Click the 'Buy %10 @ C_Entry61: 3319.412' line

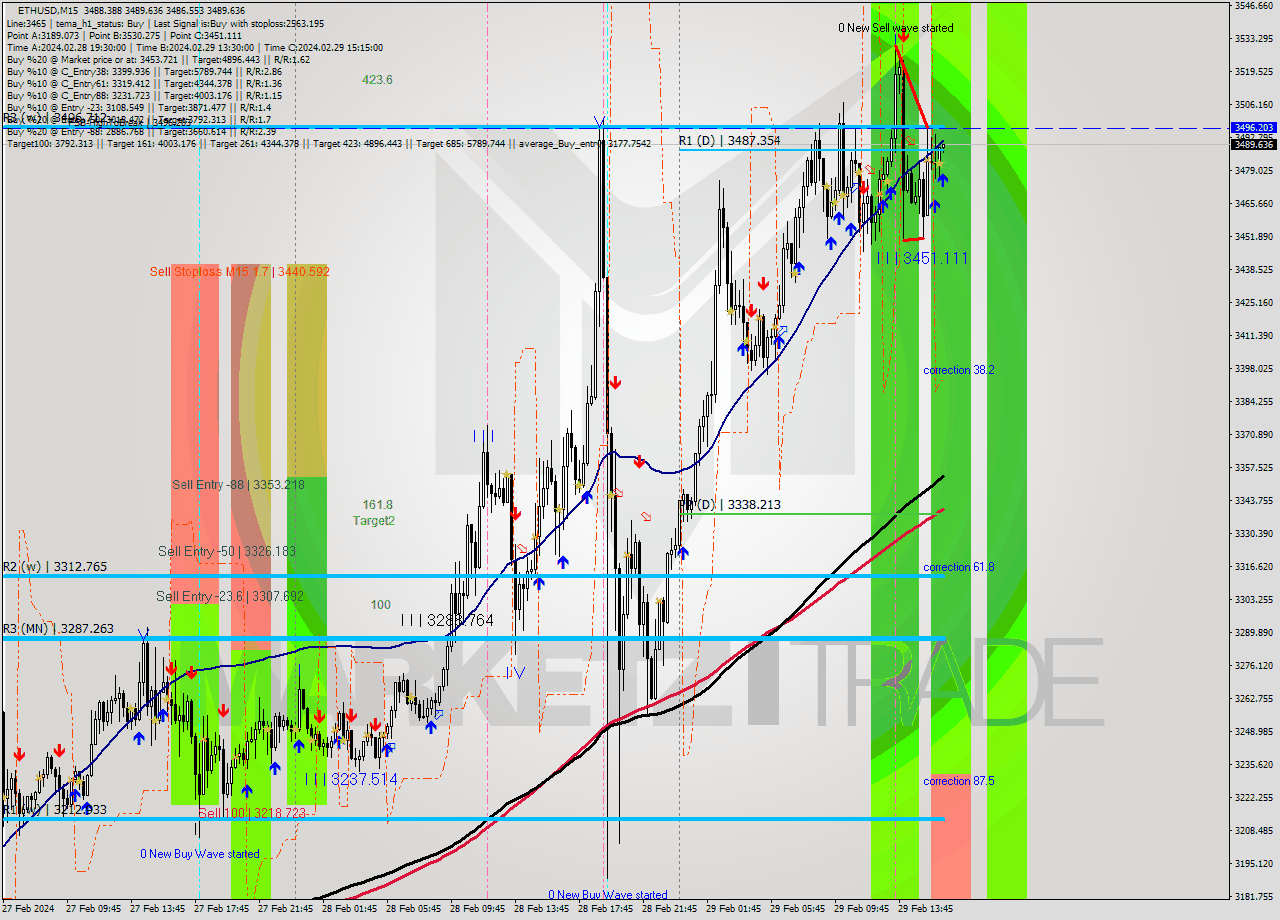point(144,84)
